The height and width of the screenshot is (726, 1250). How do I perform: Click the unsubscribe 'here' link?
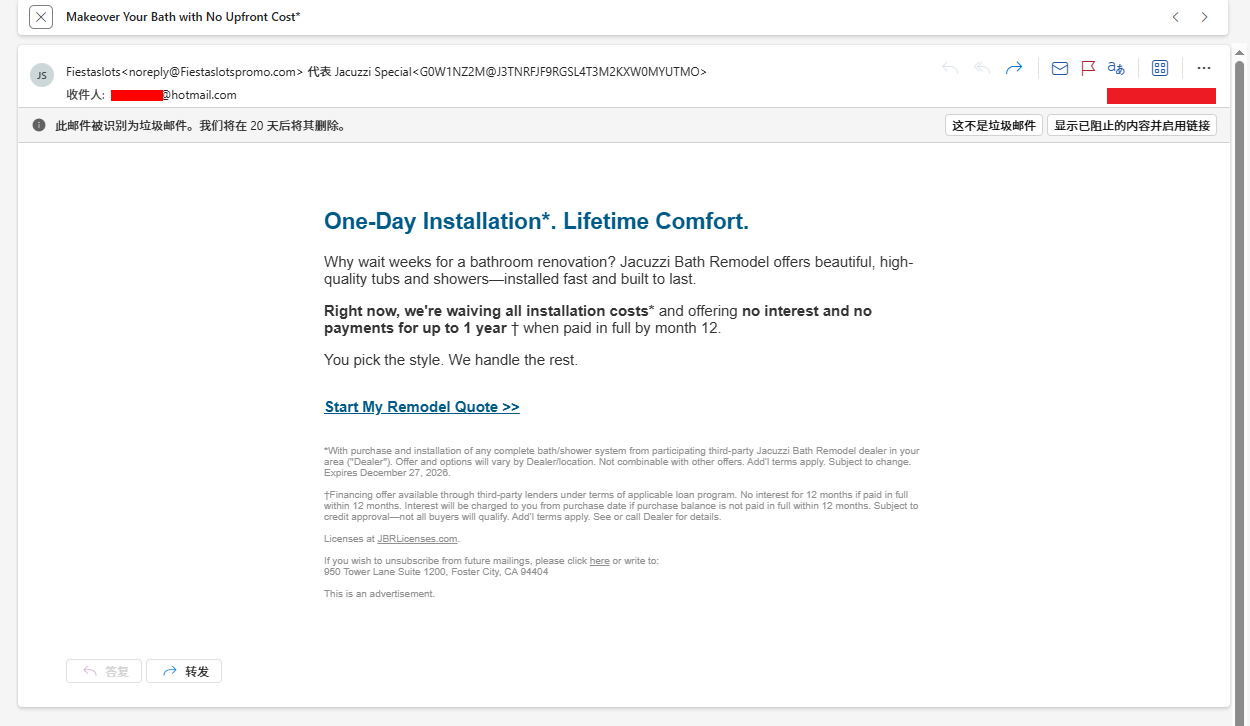(599, 561)
